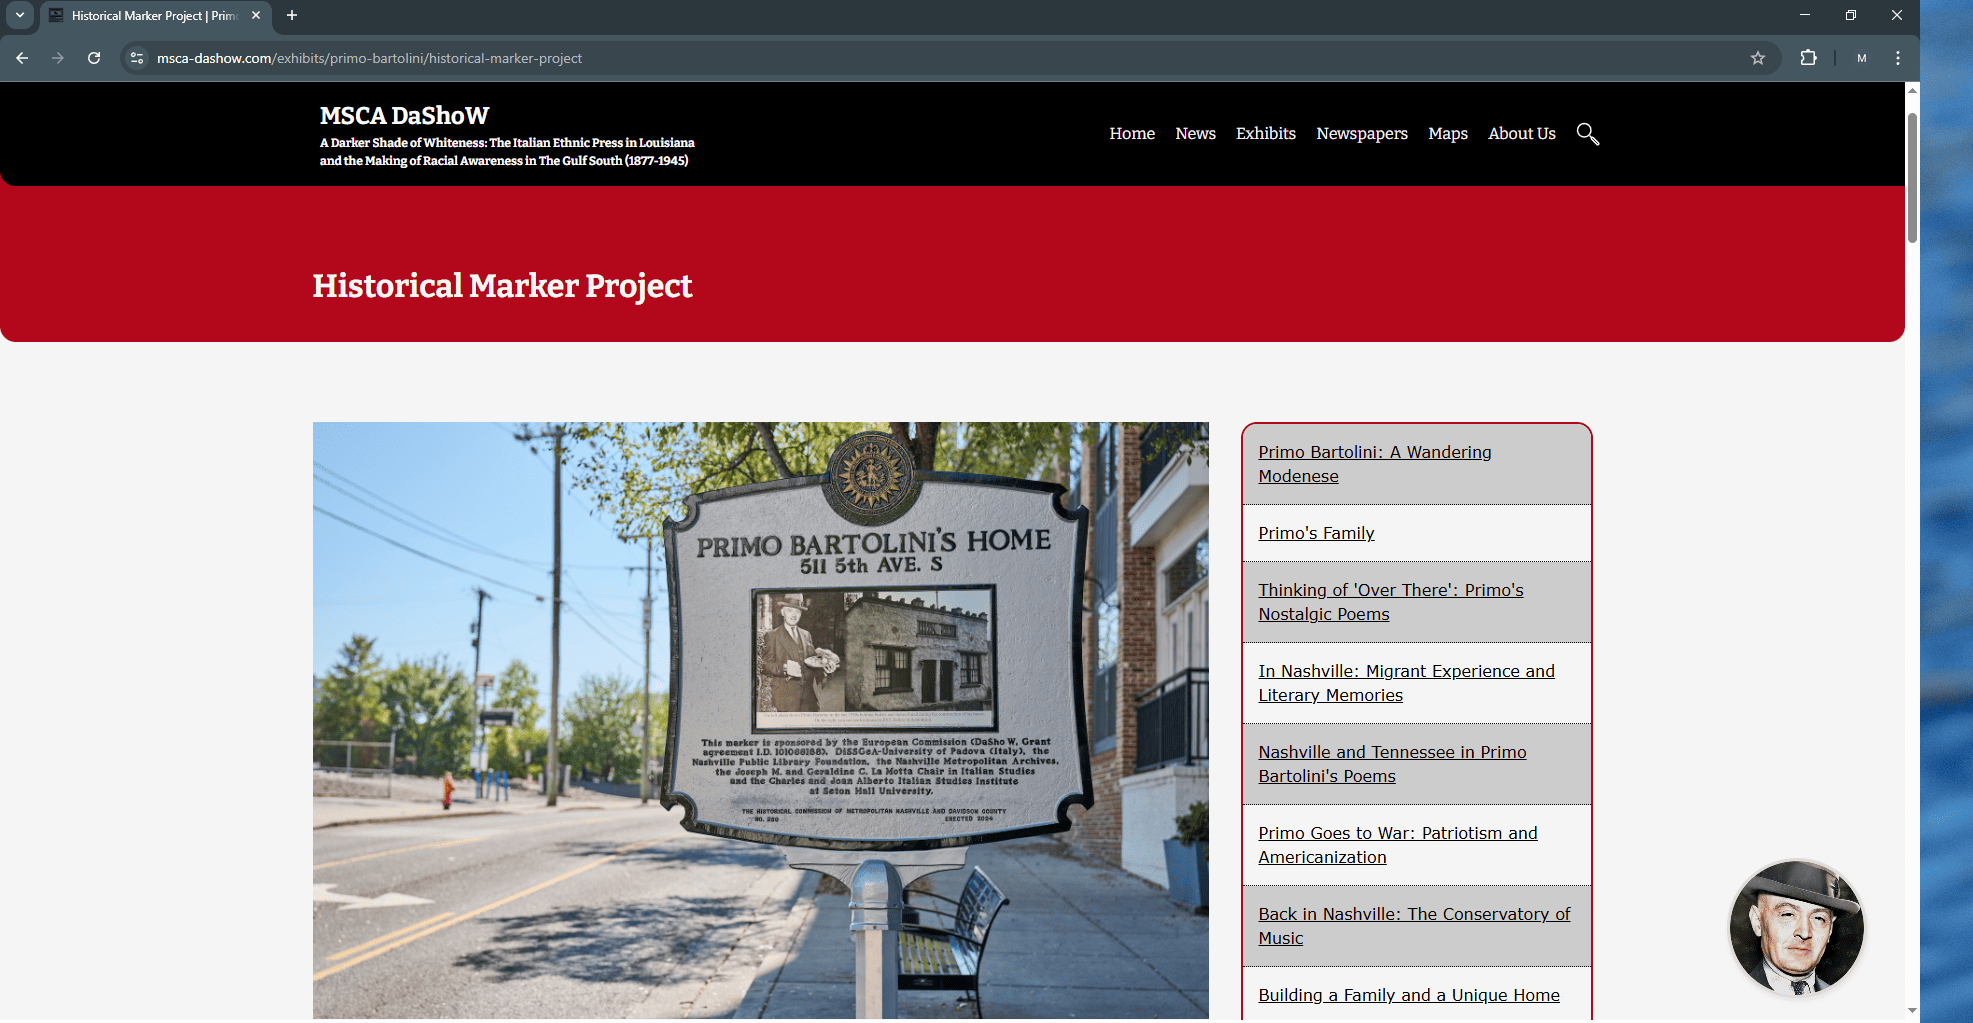Bookmark this page with the star icon
Screen dimensions: 1973x1023
[x=1757, y=58]
